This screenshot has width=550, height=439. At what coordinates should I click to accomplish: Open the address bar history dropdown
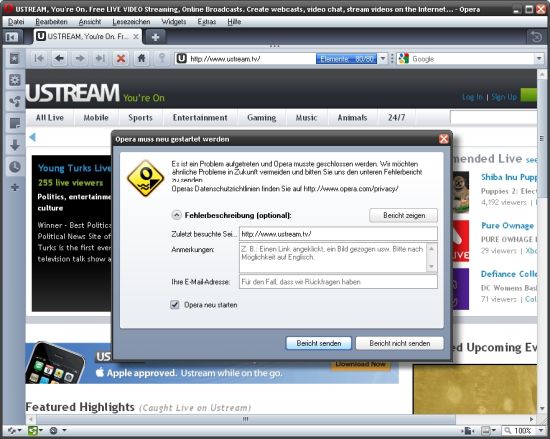[383, 59]
